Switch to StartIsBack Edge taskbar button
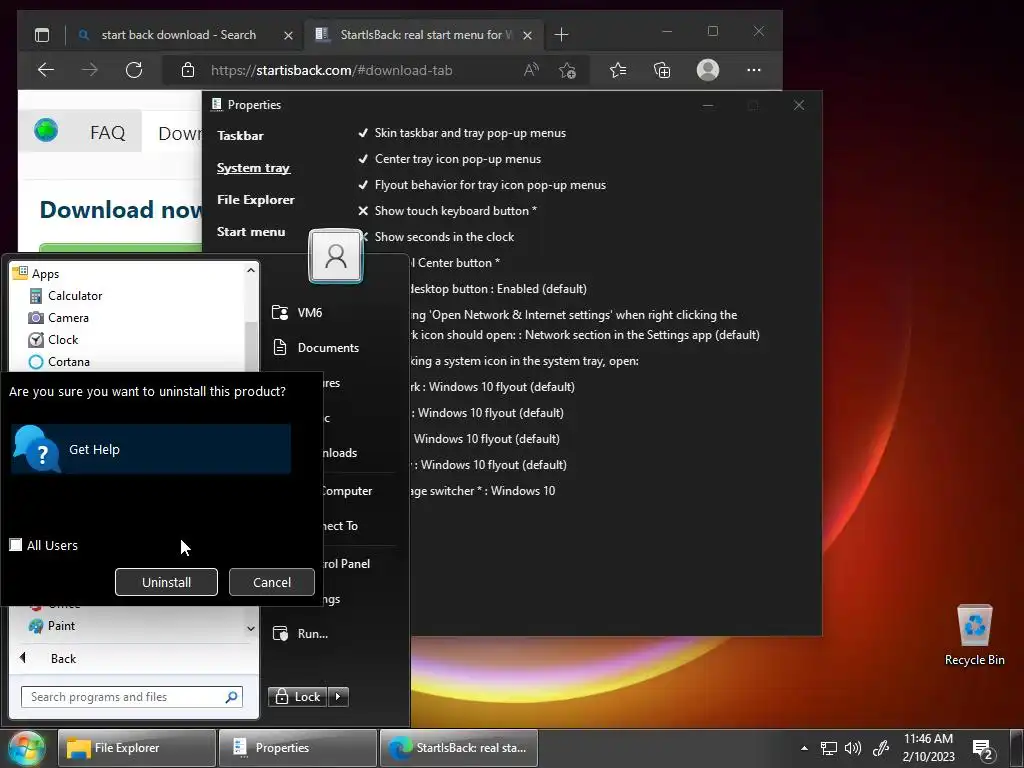Viewport: 1024px width, 768px height. [459, 748]
